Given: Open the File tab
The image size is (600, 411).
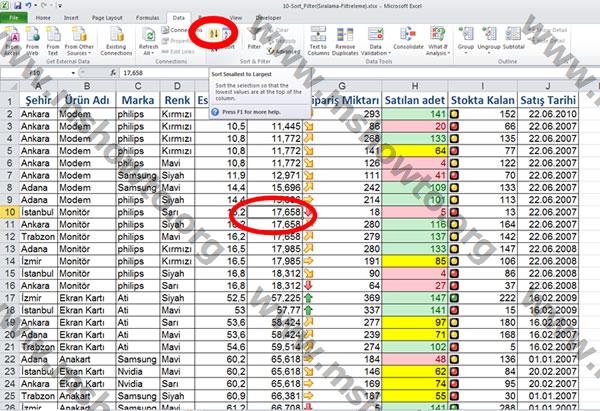Looking at the screenshot, I should coord(14,18).
